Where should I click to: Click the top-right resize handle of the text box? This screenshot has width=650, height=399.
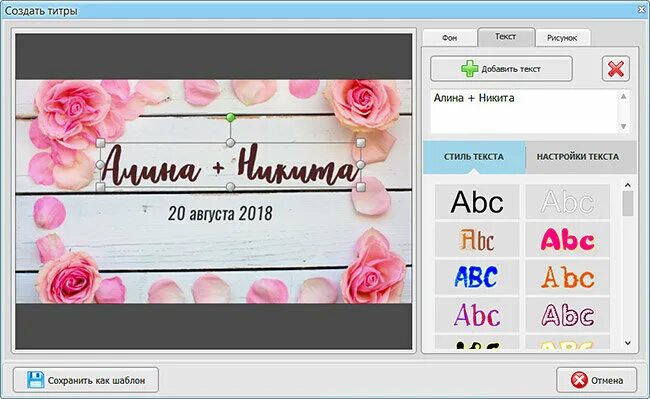coord(361,143)
